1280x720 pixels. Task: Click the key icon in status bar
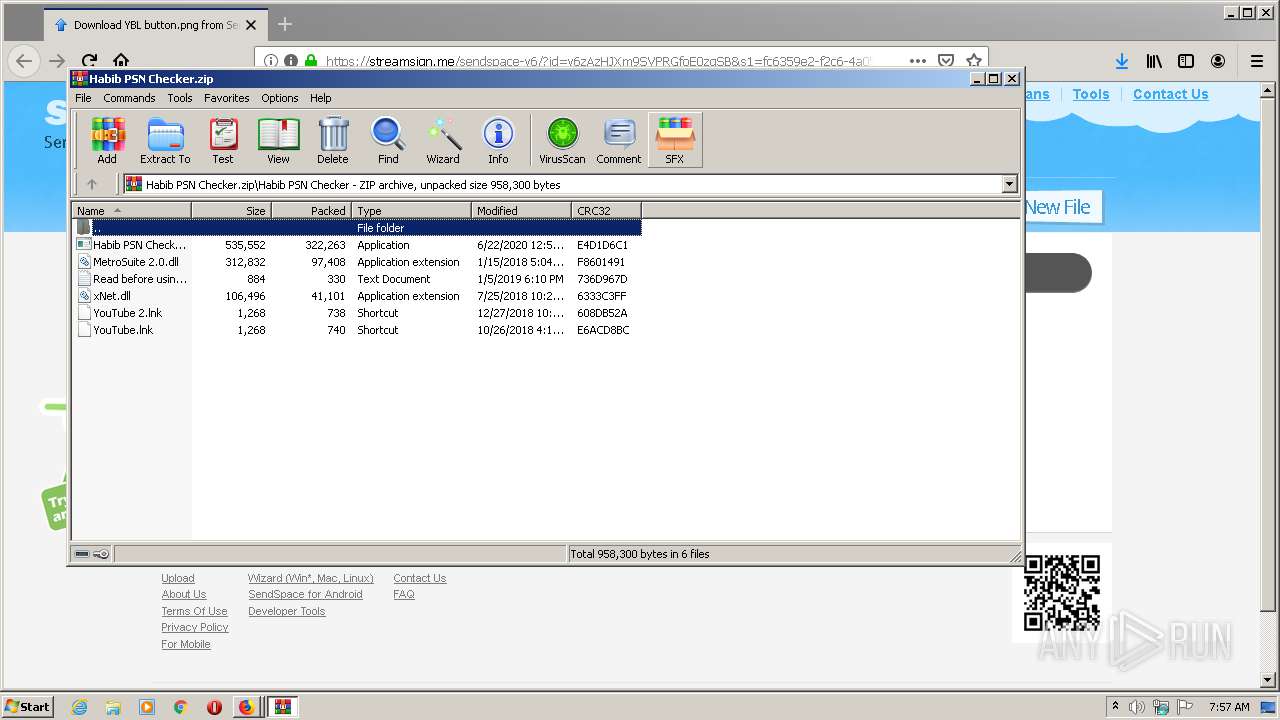pyautogui.click(x=101, y=554)
